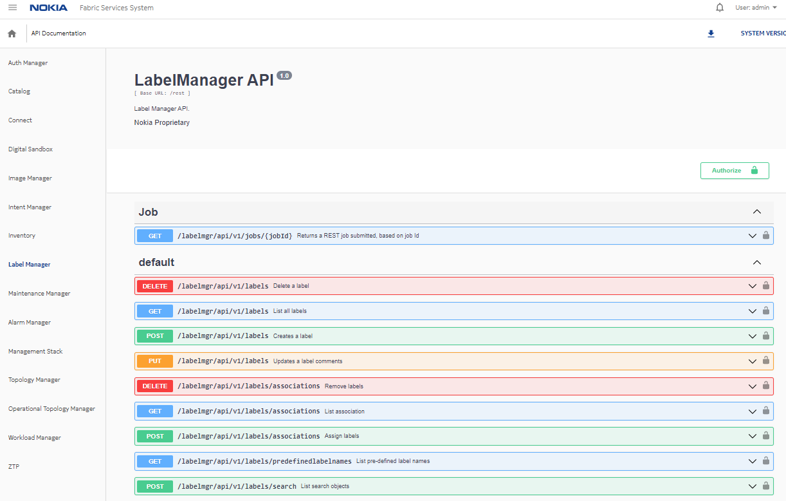Click lock icon on Assign labels row
786x501 pixels.
766,435
